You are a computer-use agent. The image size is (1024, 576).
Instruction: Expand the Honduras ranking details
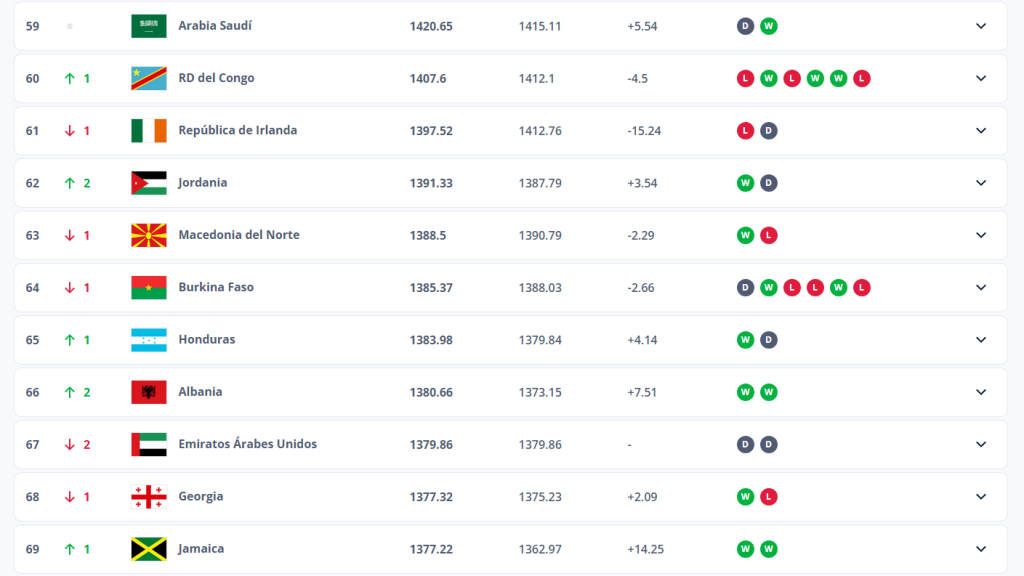[981, 340]
